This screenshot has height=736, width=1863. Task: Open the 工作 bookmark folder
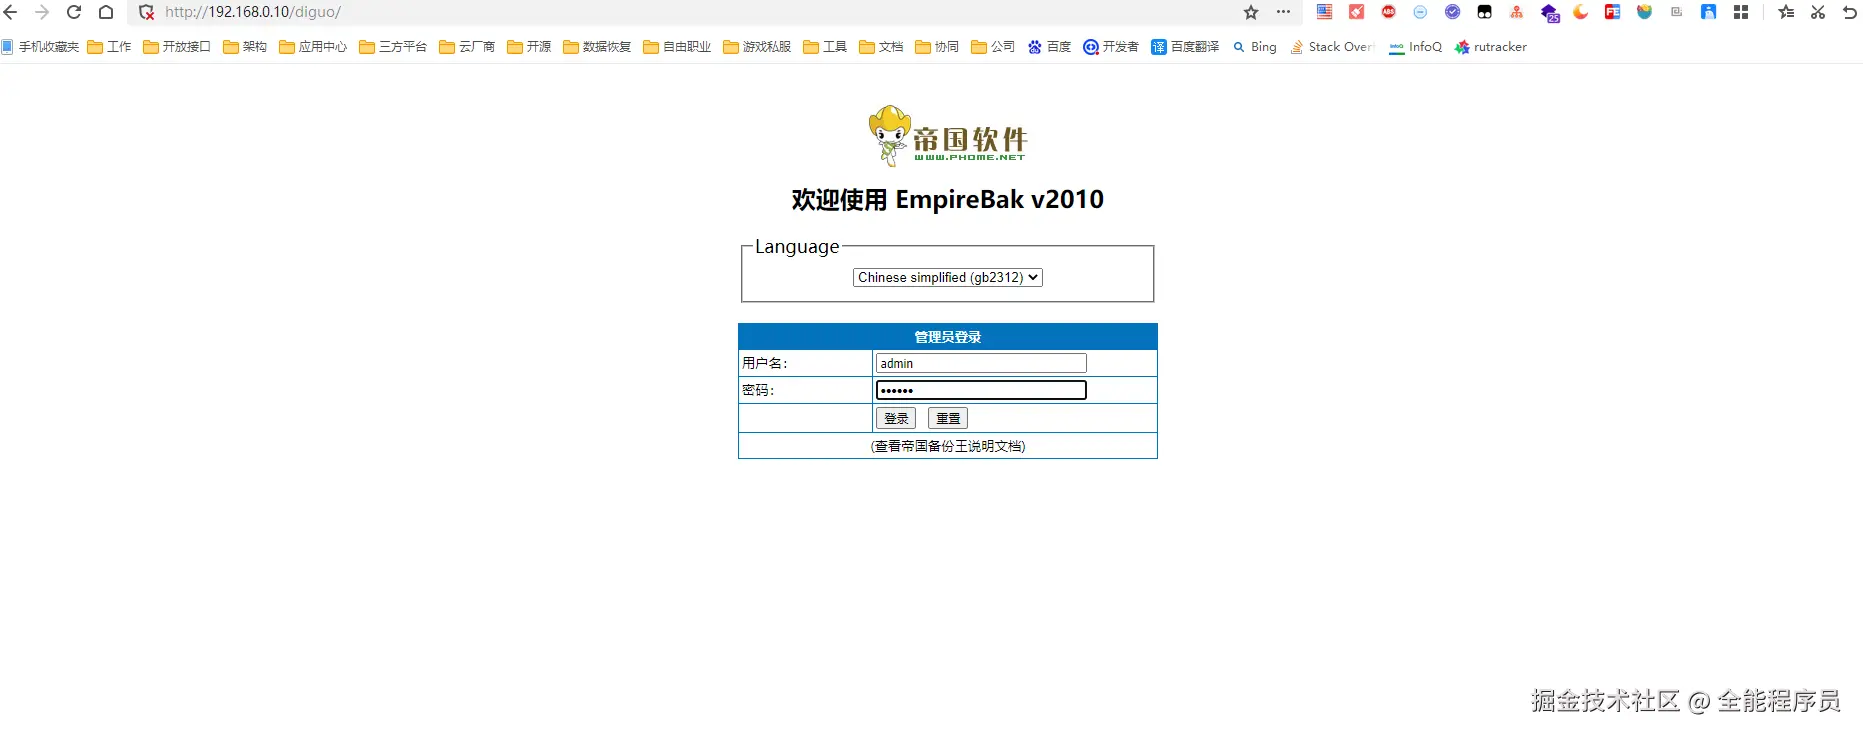tap(109, 47)
